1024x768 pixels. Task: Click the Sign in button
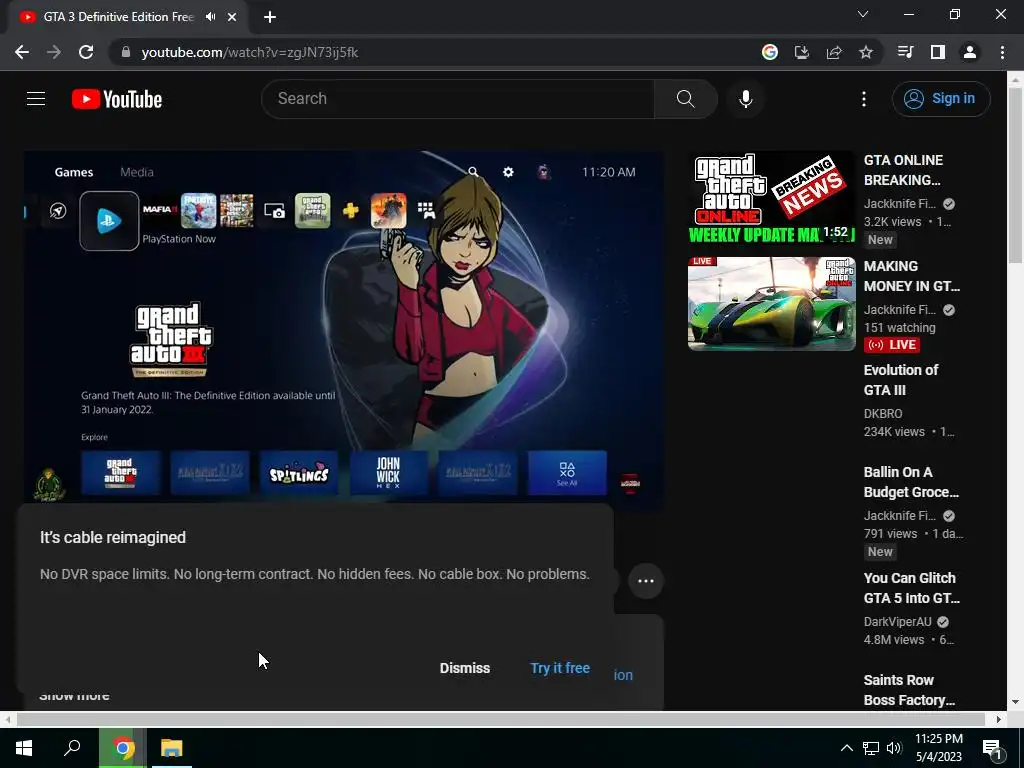tap(940, 99)
